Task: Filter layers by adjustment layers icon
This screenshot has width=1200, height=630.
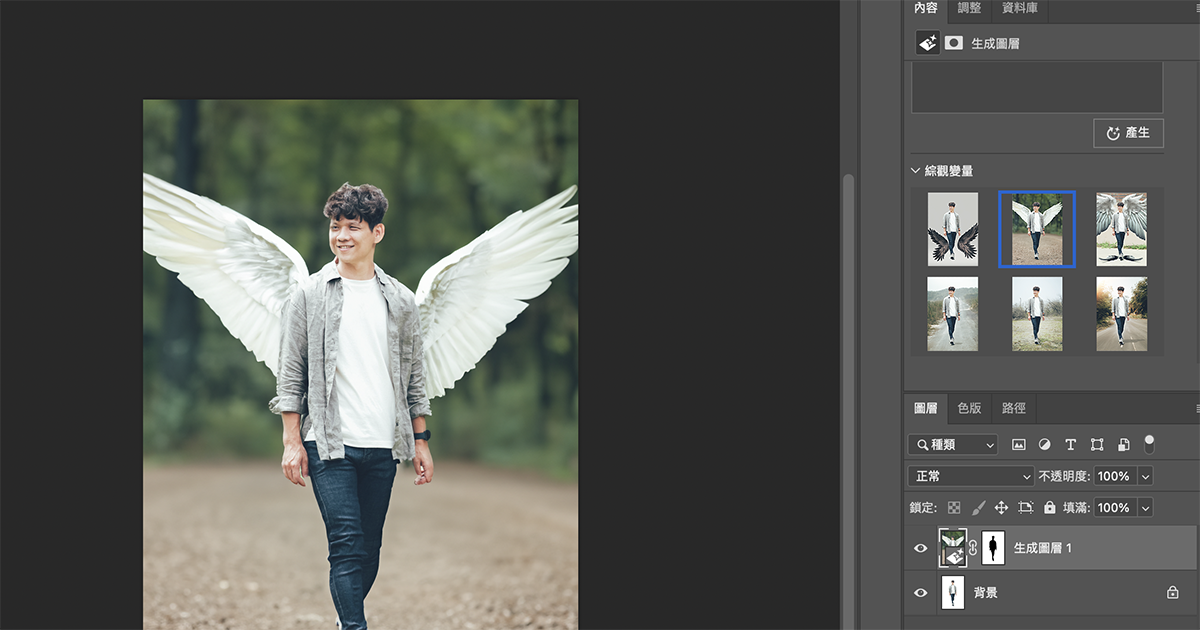Action: 1045,445
